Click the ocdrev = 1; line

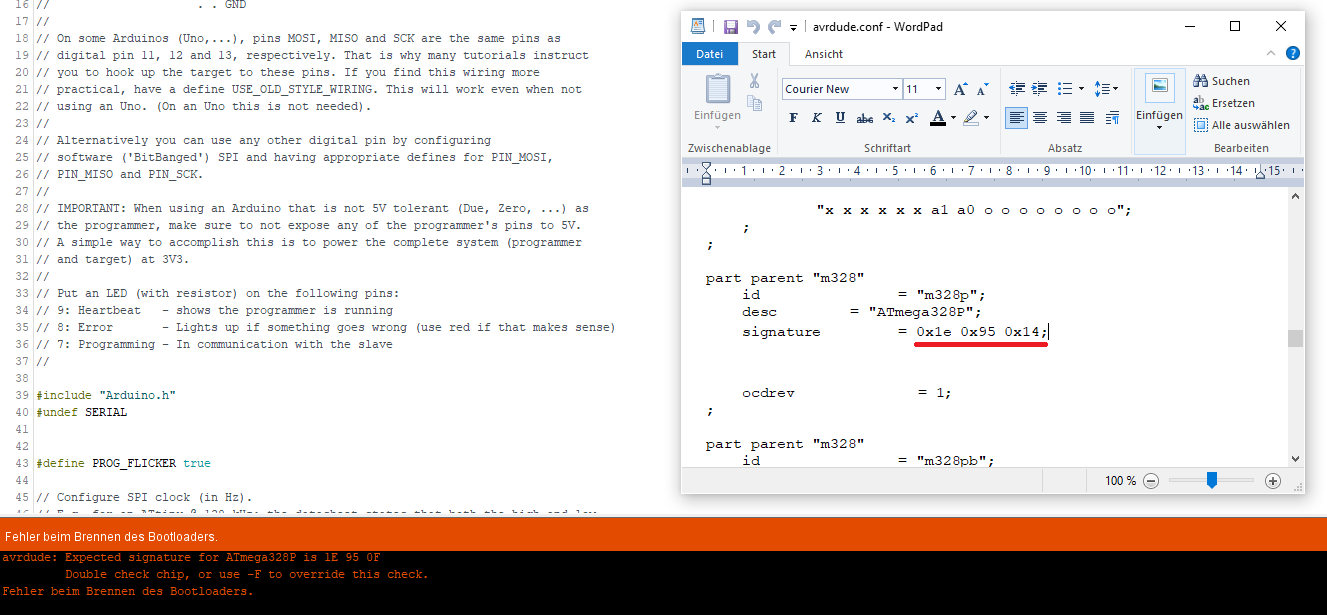pos(847,393)
